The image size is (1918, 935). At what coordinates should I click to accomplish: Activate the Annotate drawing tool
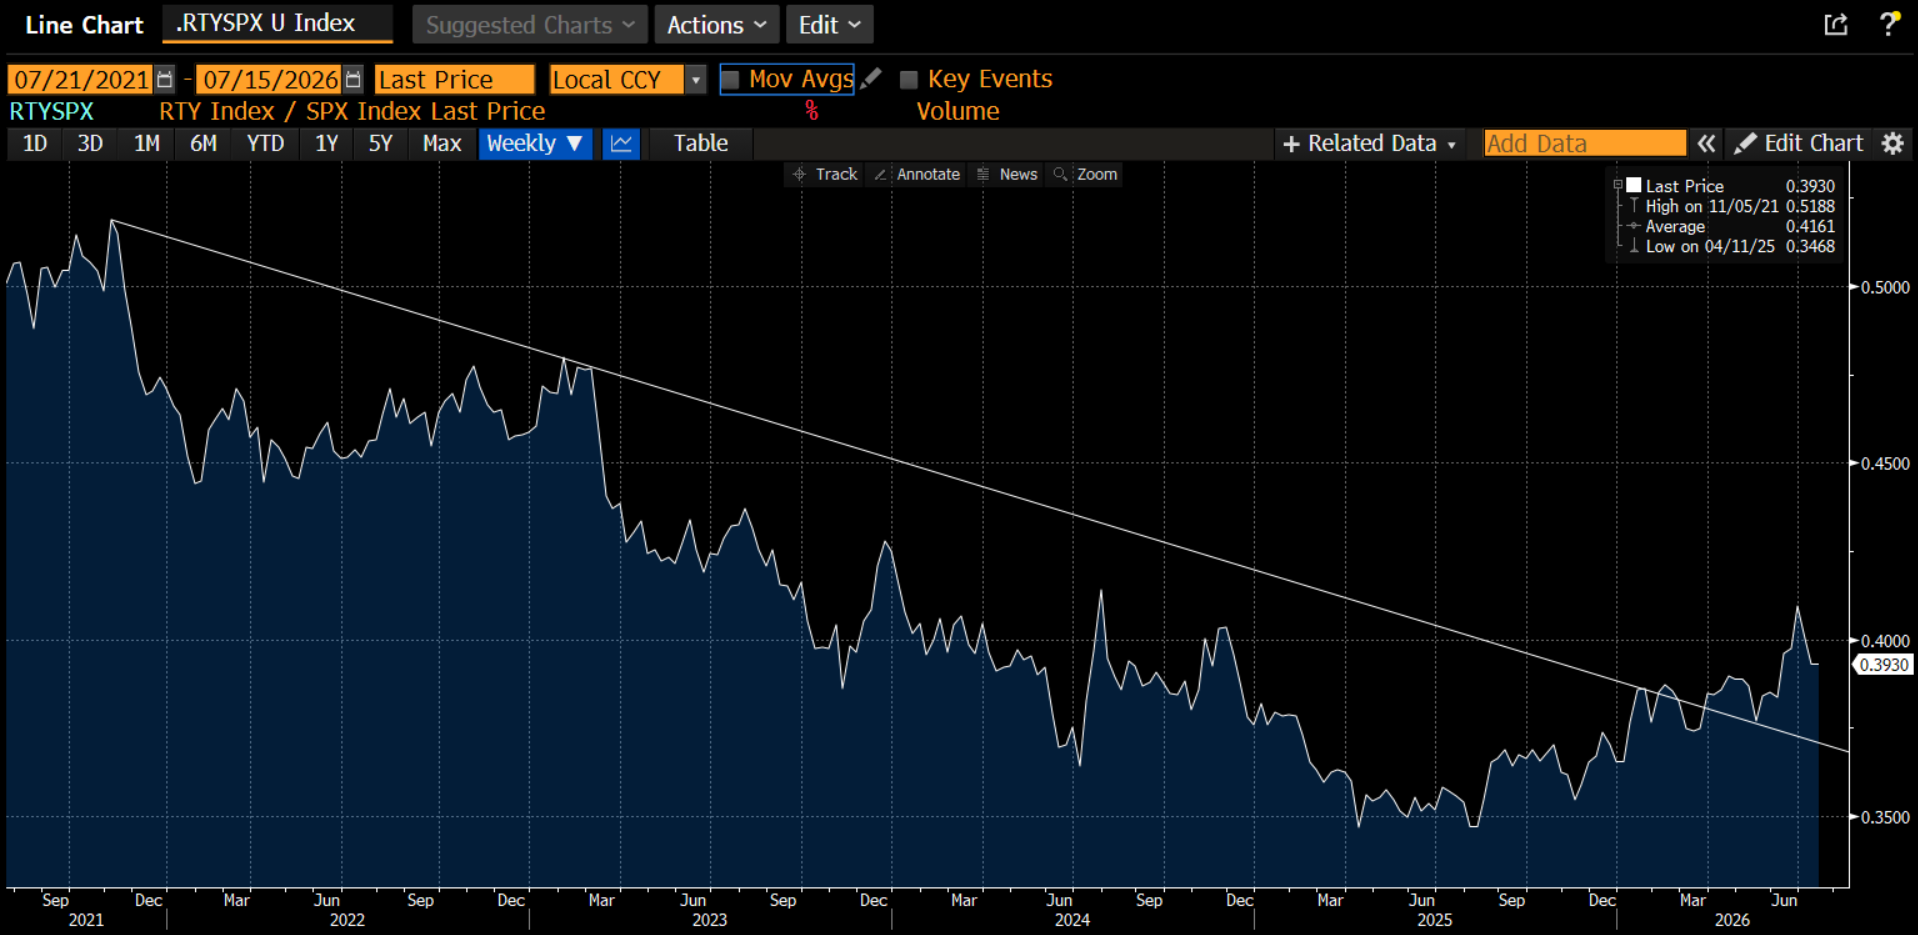click(917, 174)
